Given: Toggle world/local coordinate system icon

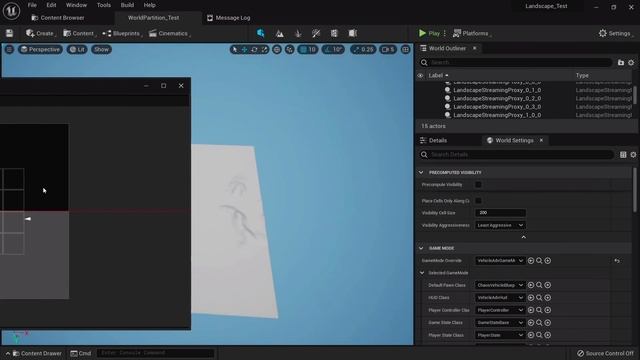Looking at the screenshot, I should point(277,49).
